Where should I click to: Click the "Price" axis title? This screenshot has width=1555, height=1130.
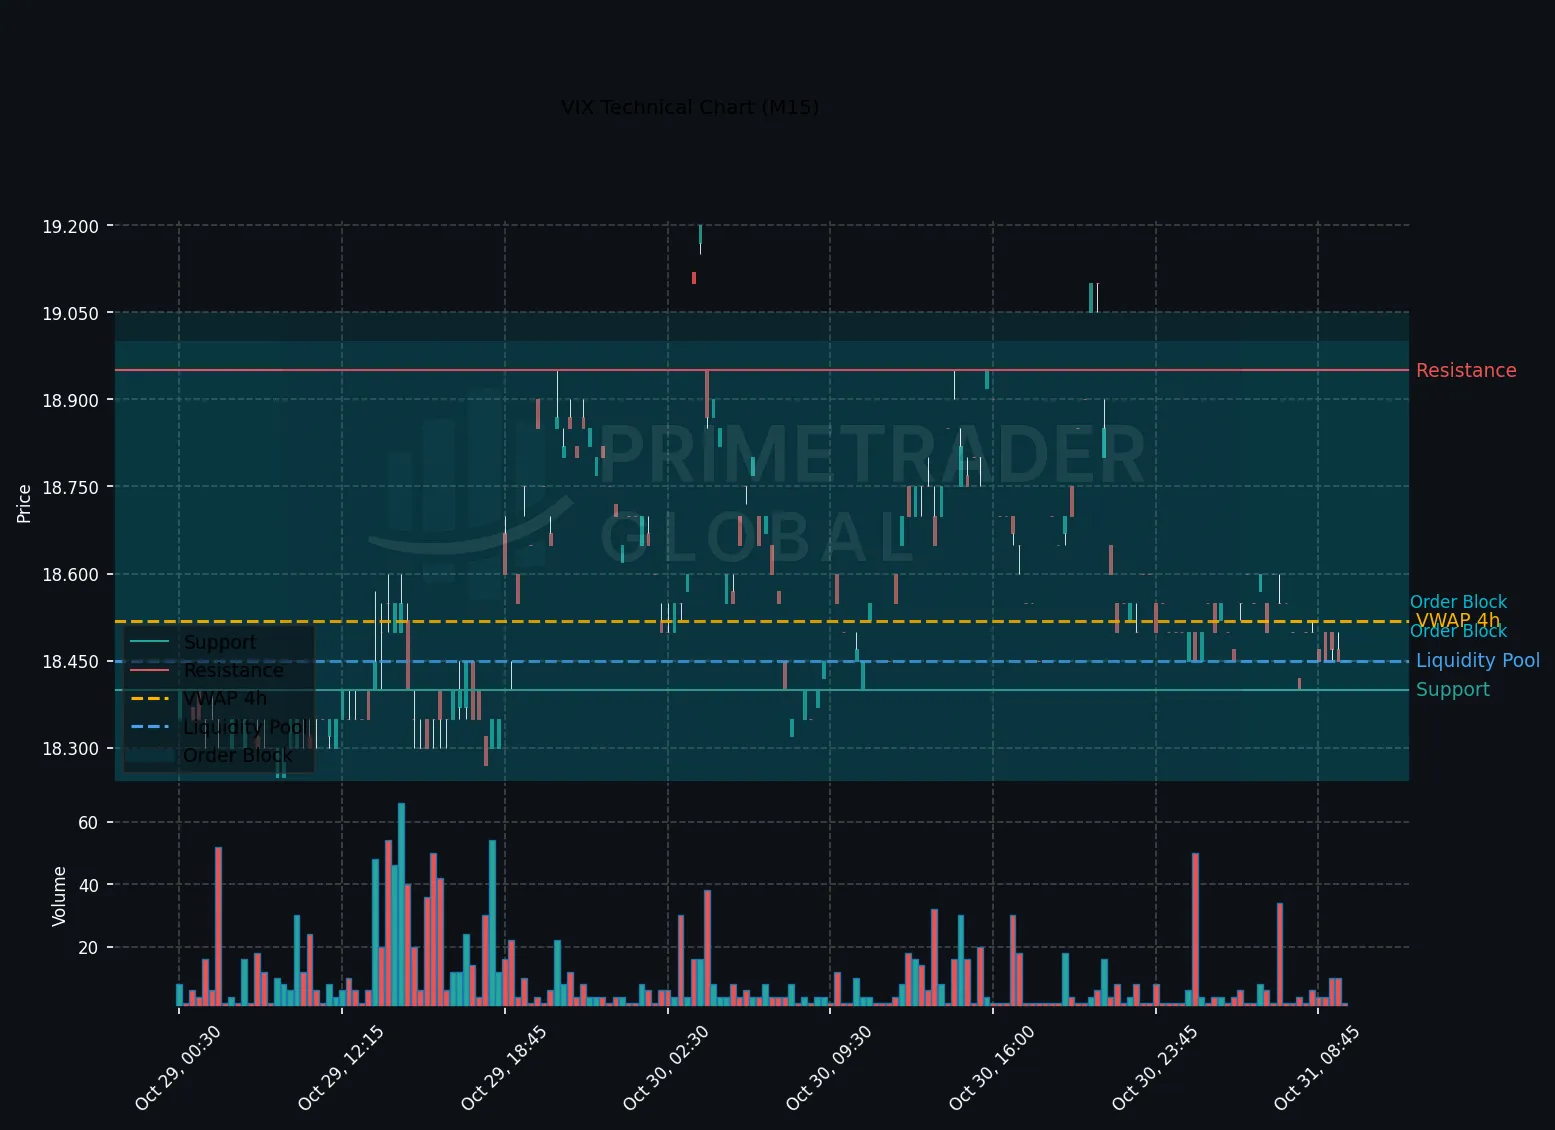[24, 503]
